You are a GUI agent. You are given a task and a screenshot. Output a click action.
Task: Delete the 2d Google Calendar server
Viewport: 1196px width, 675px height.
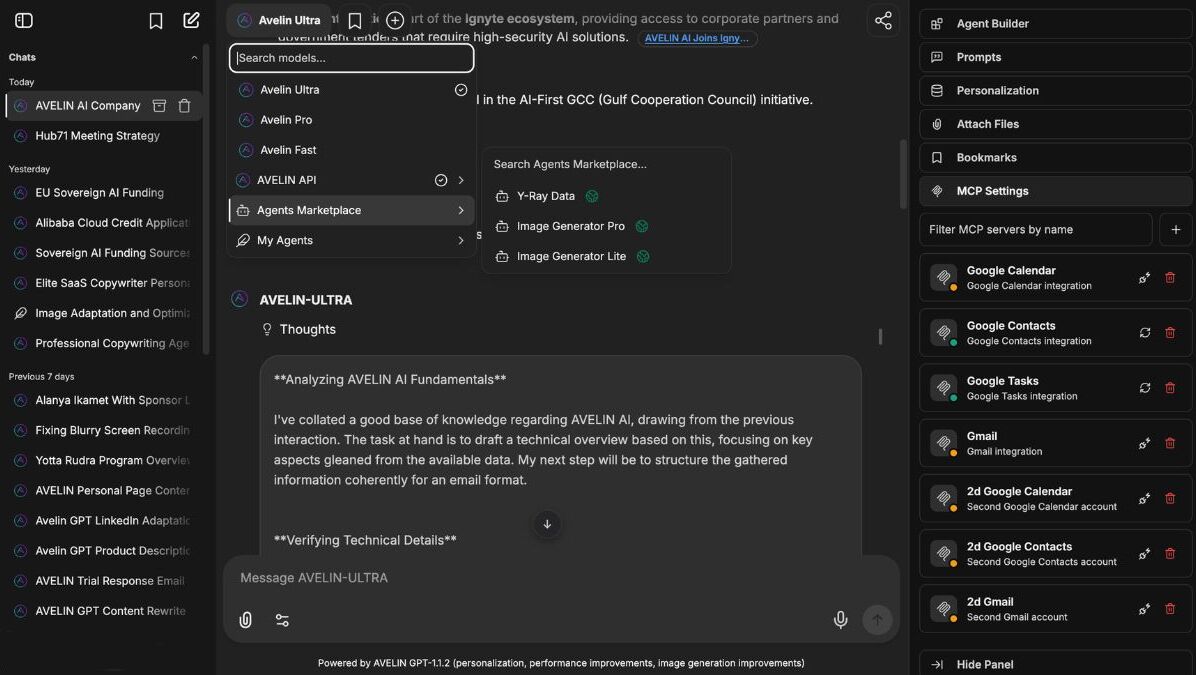pyautogui.click(x=1170, y=499)
